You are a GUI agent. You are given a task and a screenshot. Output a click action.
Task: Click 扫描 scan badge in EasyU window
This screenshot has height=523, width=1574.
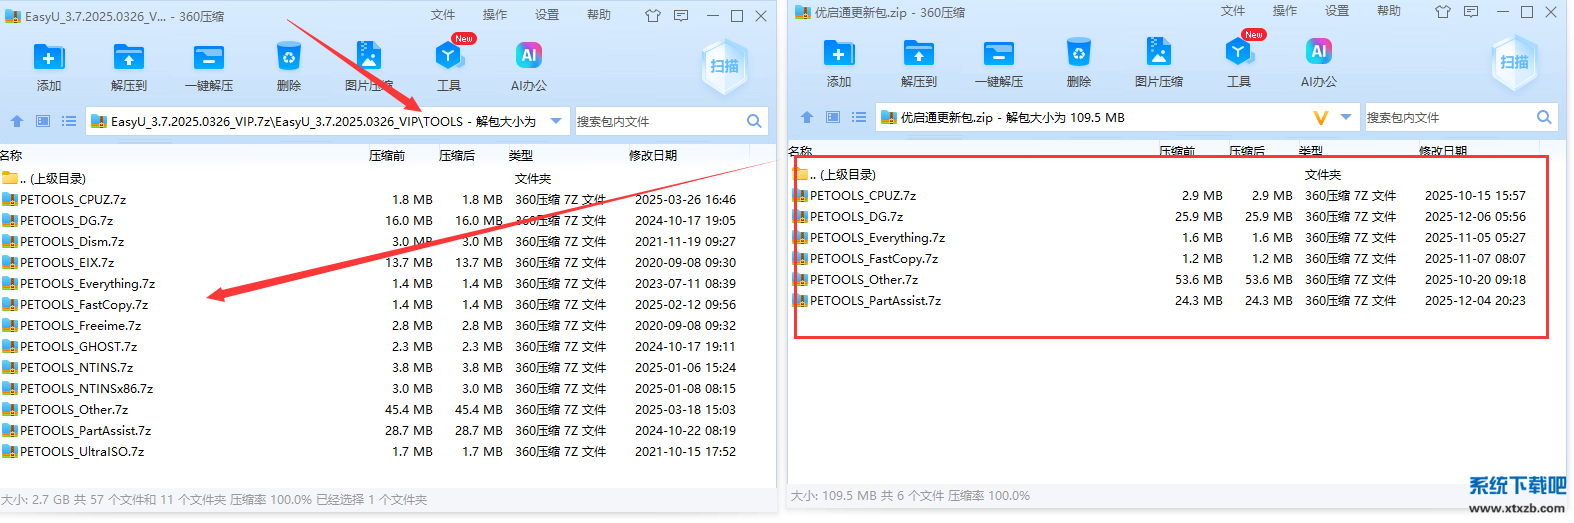[x=725, y=66]
